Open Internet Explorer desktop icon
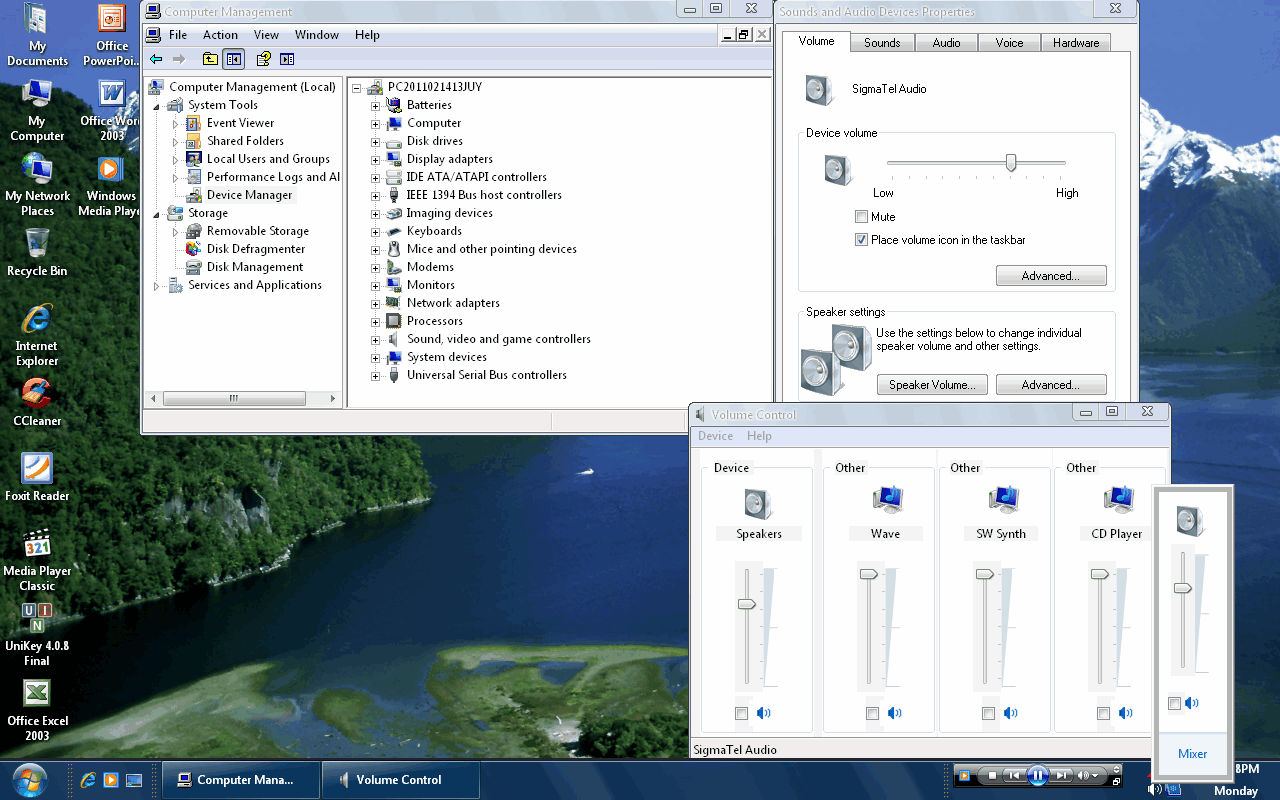Viewport: 1280px width, 800px height. click(37, 335)
